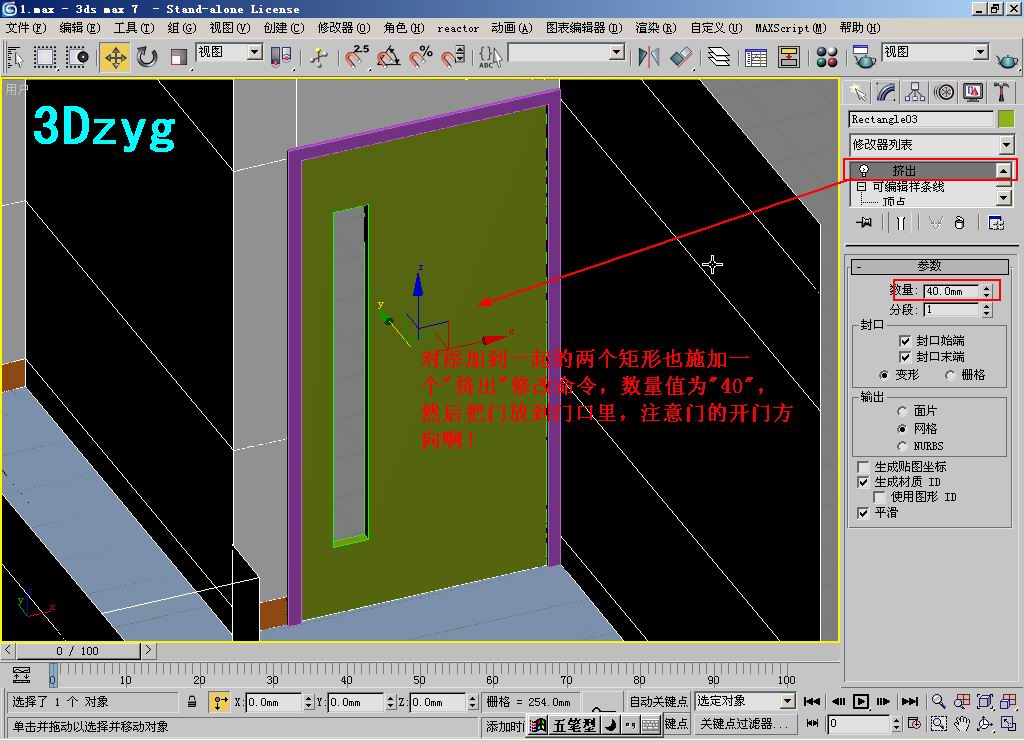Click the Quick Render teapot icon
This screenshot has width=1024, height=742.
click(x=1007, y=59)
